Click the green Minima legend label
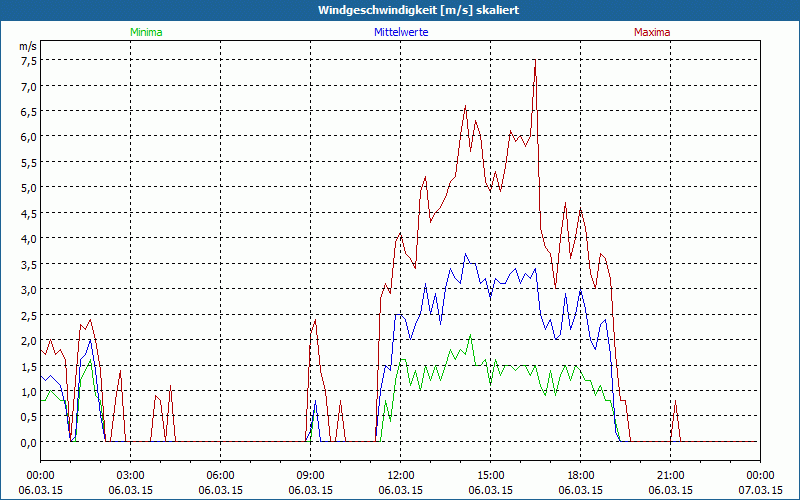800x500 pixels. coord(145,32)
